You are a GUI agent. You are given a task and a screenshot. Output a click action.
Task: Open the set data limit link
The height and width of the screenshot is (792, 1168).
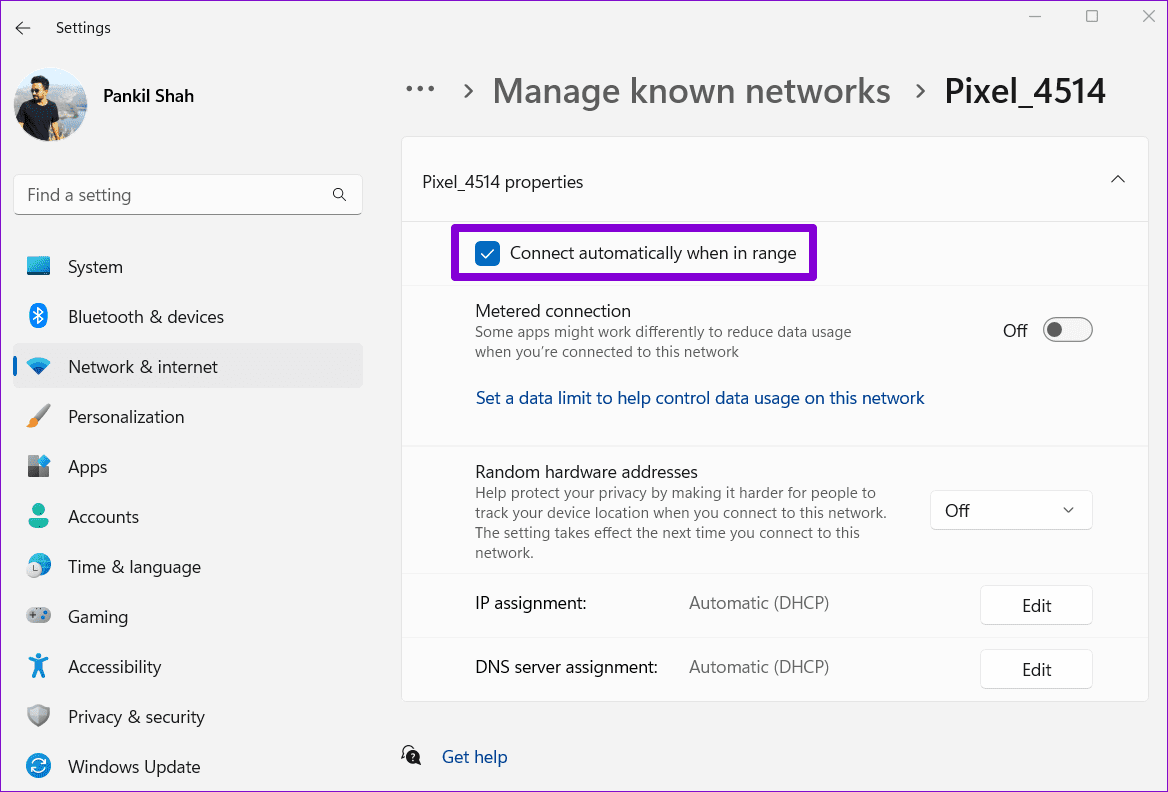click(x=699, y=398)
